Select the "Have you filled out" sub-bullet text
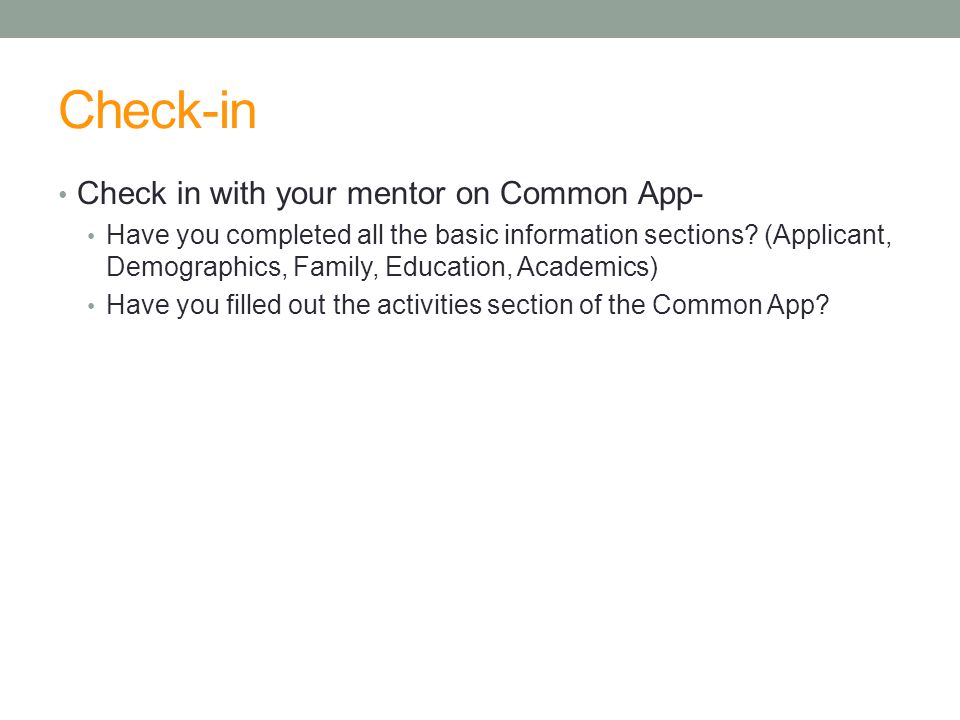This screenshot has height=720, width=960. (x=468, y=305)
